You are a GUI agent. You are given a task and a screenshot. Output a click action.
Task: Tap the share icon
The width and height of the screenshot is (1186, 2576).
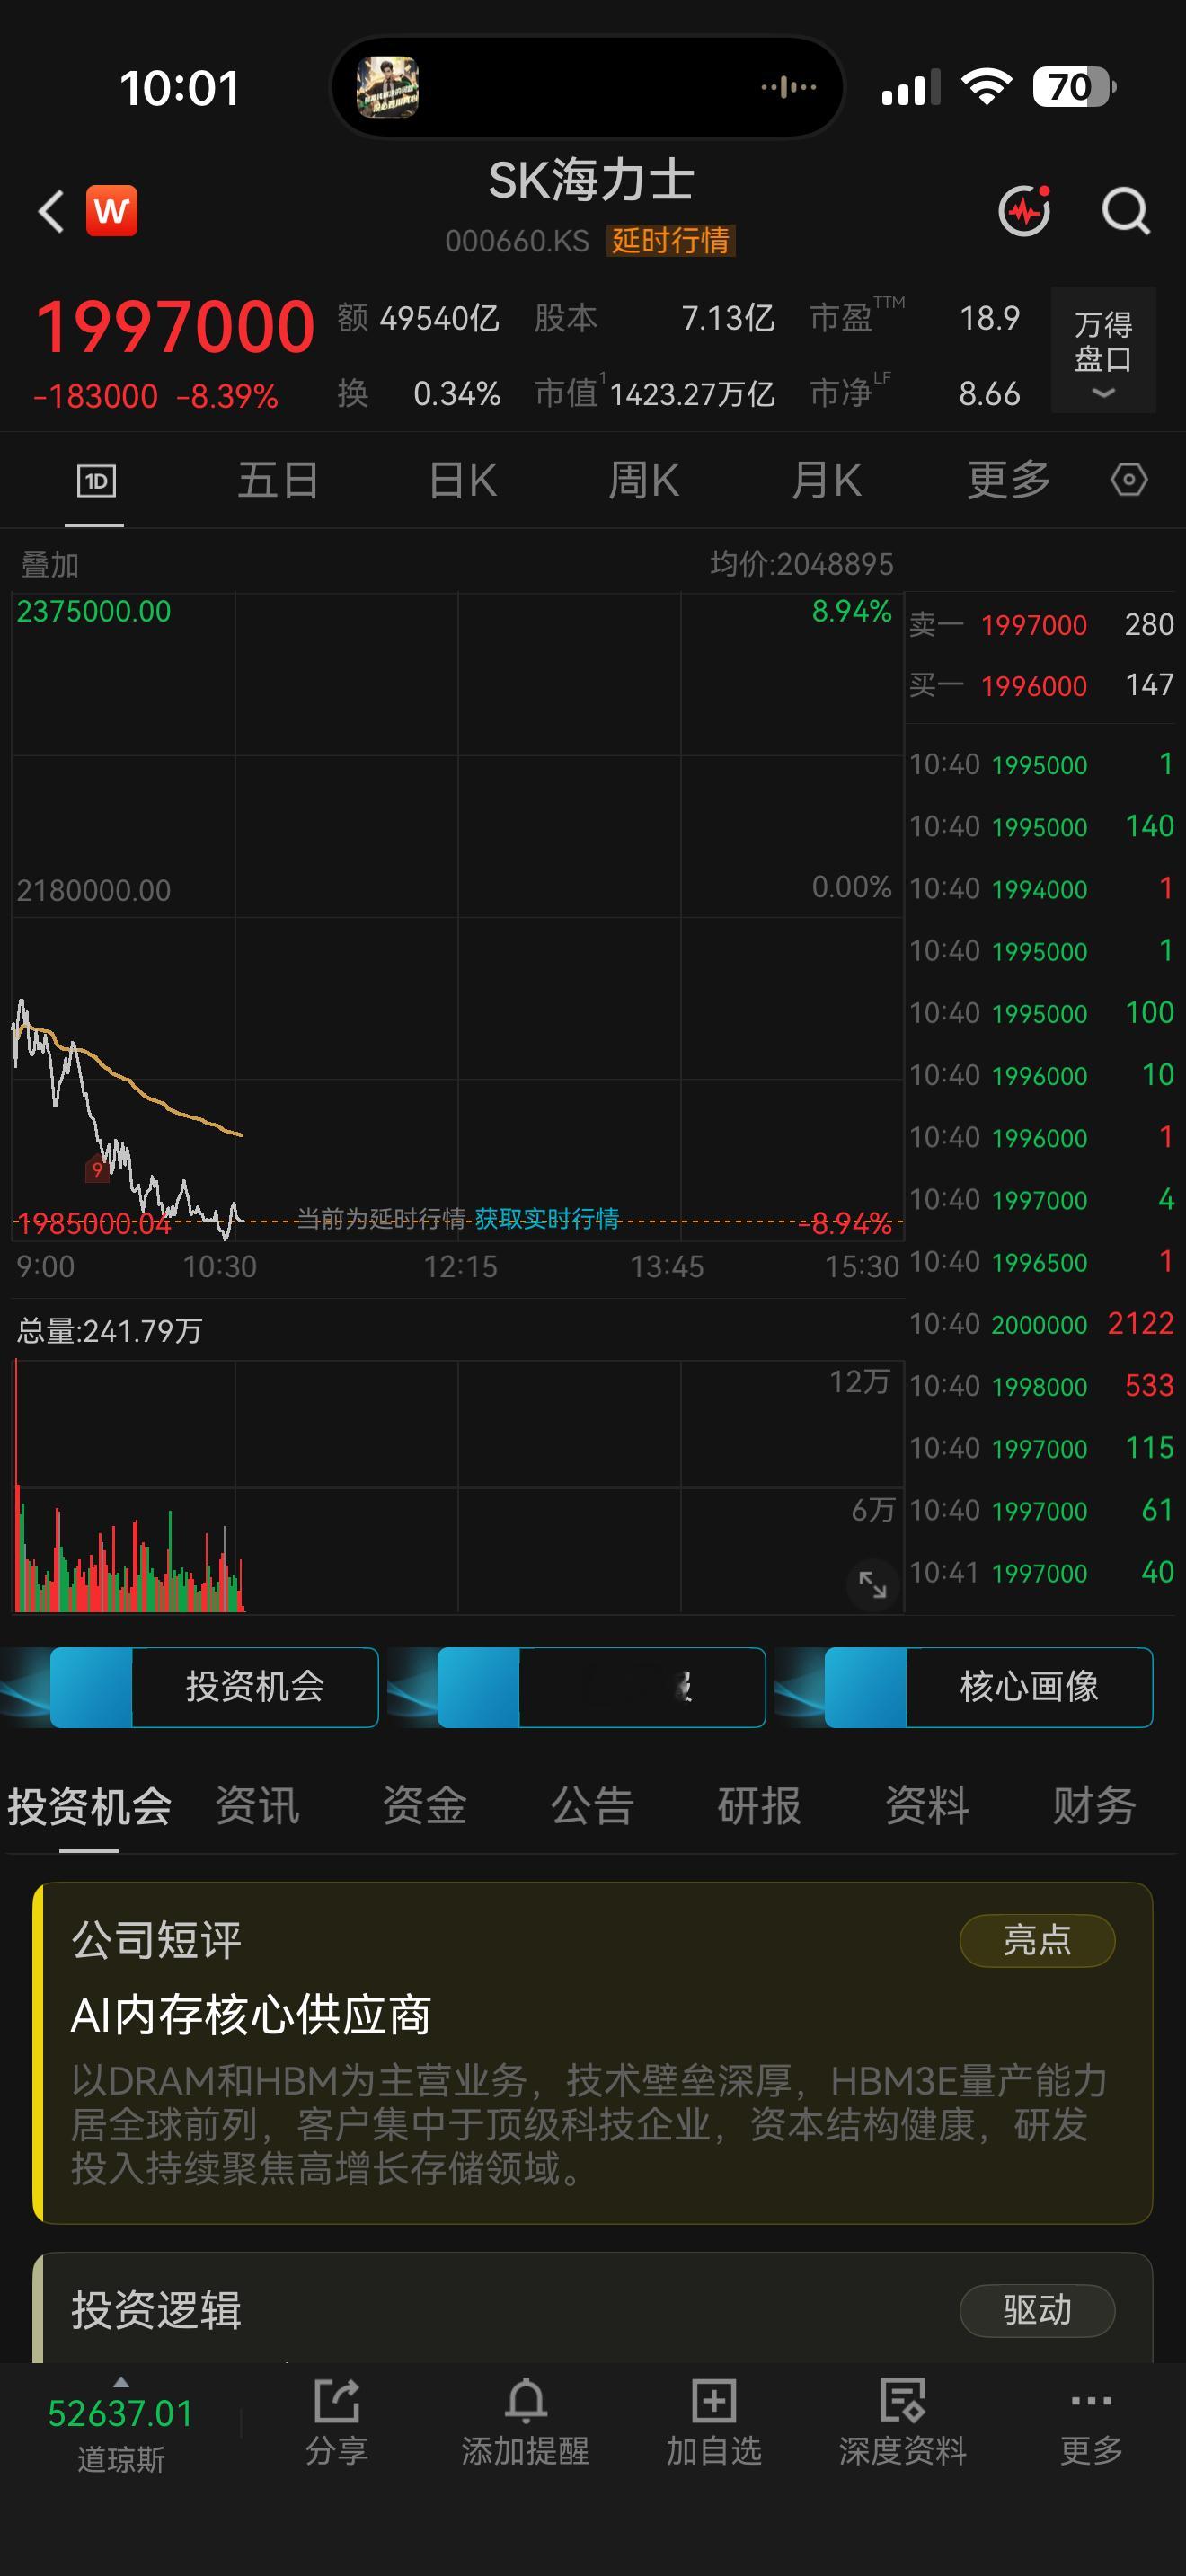point(336,2423)
